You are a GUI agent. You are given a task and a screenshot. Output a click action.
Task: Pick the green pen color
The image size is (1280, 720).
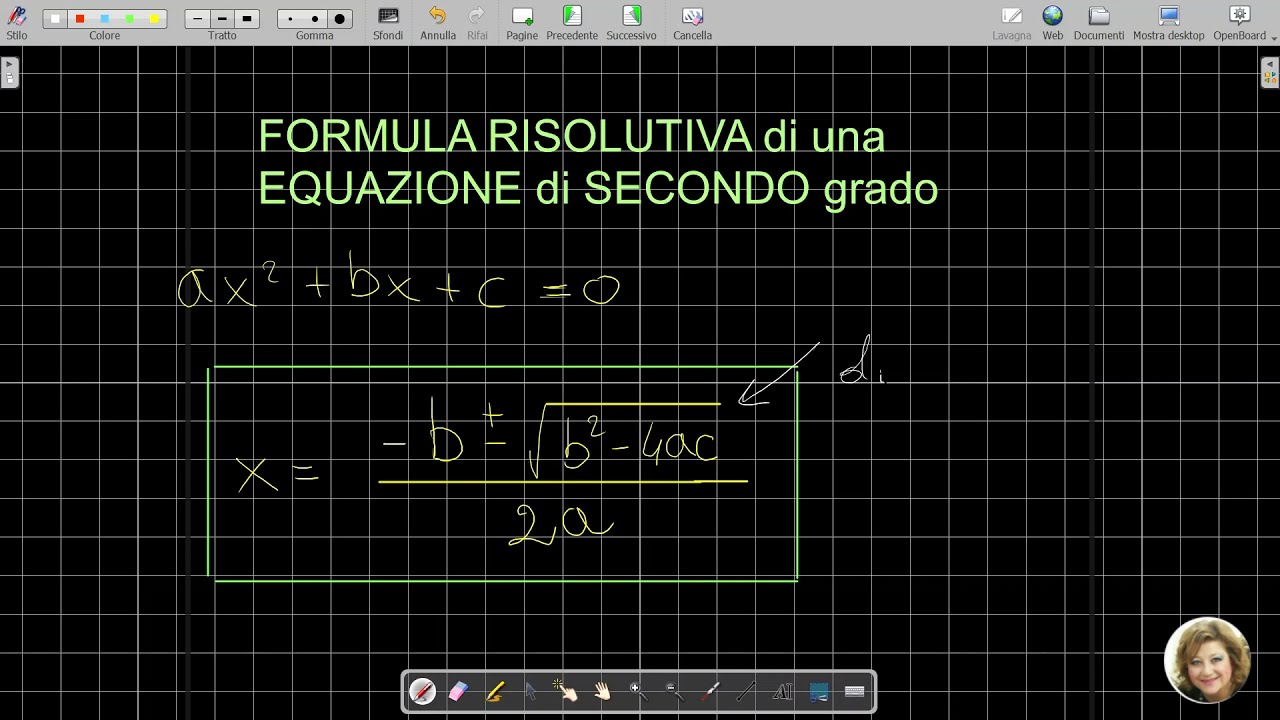point(129,18)
